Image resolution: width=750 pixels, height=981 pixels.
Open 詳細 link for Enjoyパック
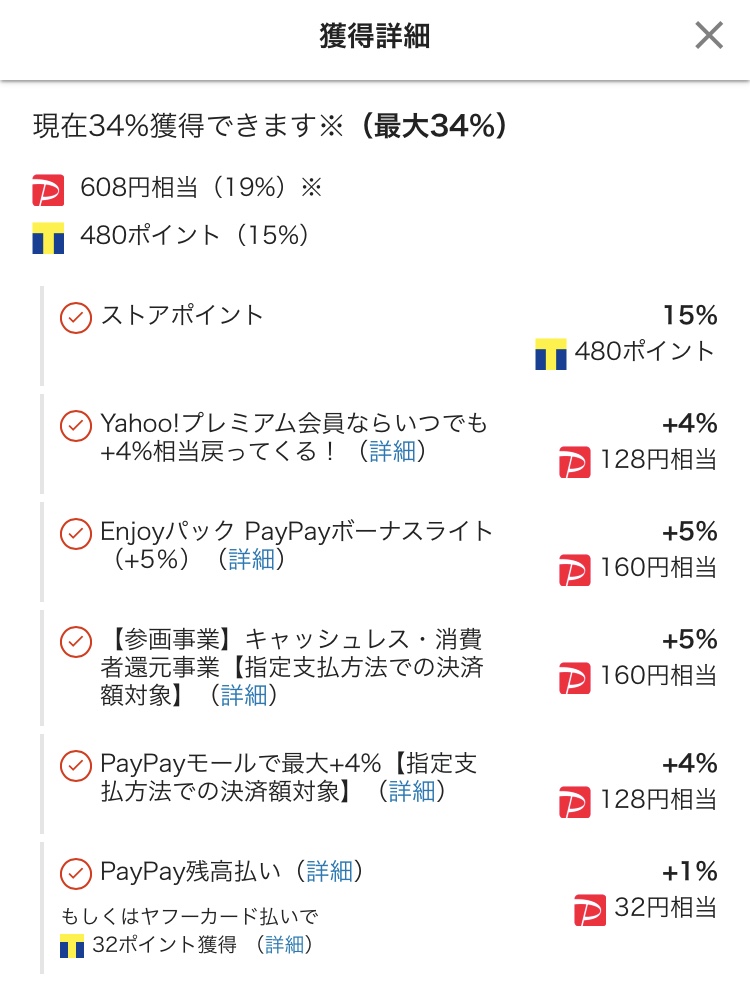[x=251, y=559]
